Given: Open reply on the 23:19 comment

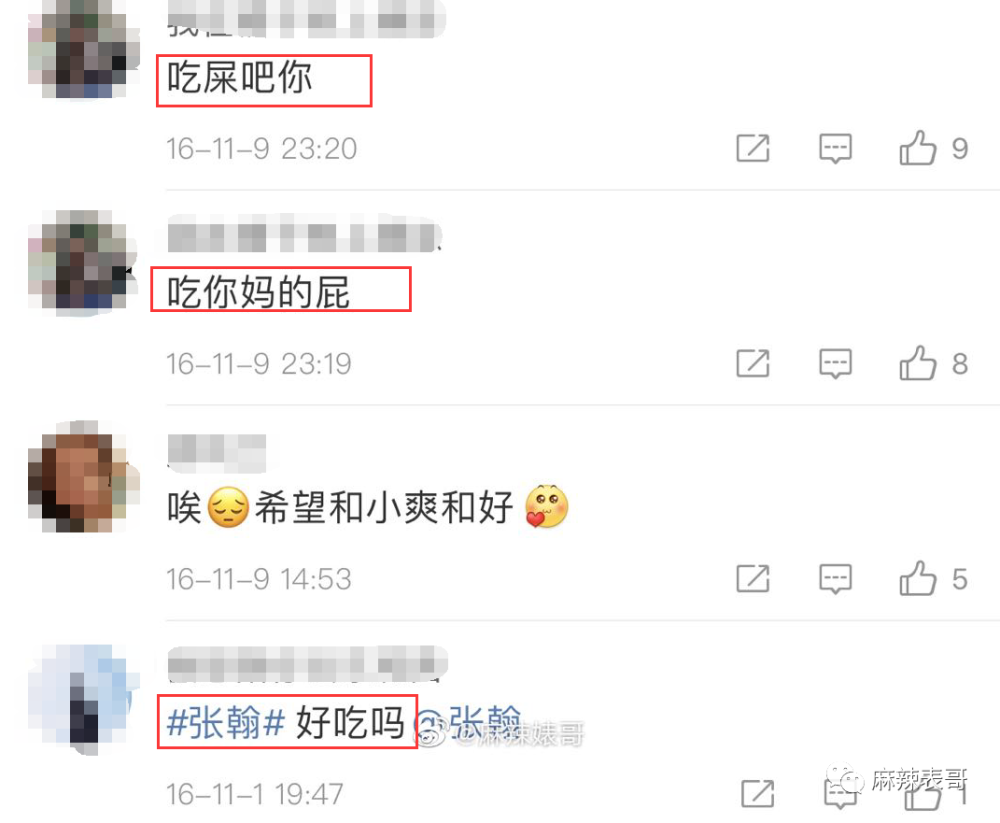Looking at the screenshot, I should [835, 364].
